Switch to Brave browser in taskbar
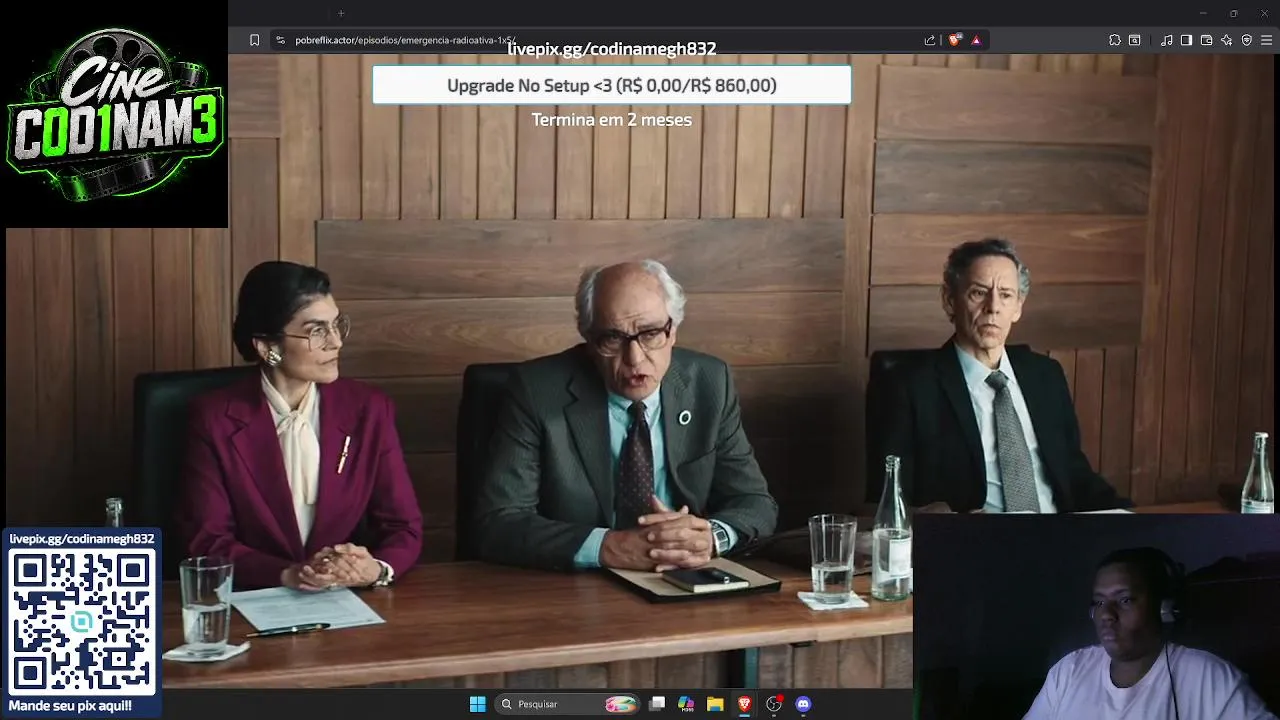This screenshot has width=1280, height=720. [744, 704]
